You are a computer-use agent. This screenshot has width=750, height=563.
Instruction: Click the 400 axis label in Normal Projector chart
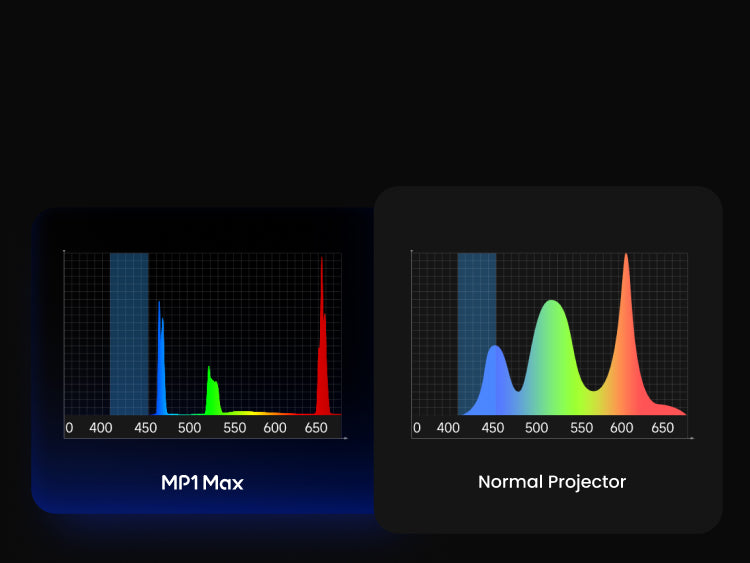click(x=448, y=428)
